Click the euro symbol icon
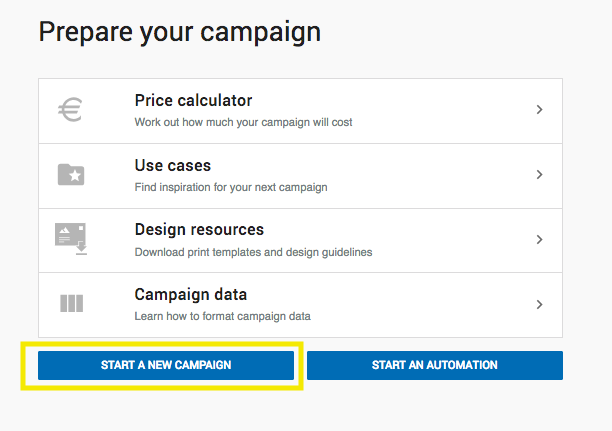Screen dimensions: 612x431 tap(70, 110)
